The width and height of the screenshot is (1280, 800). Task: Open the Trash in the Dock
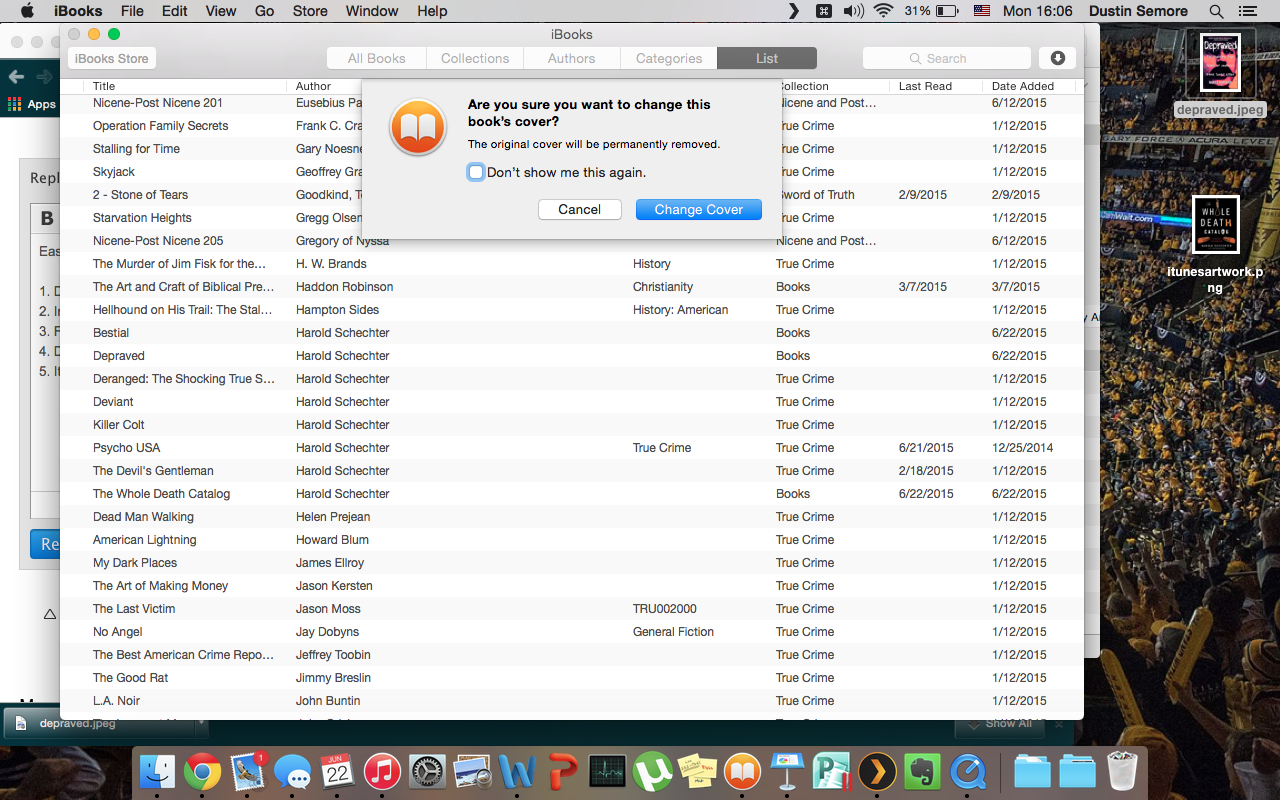click(x=1122, y=772)
